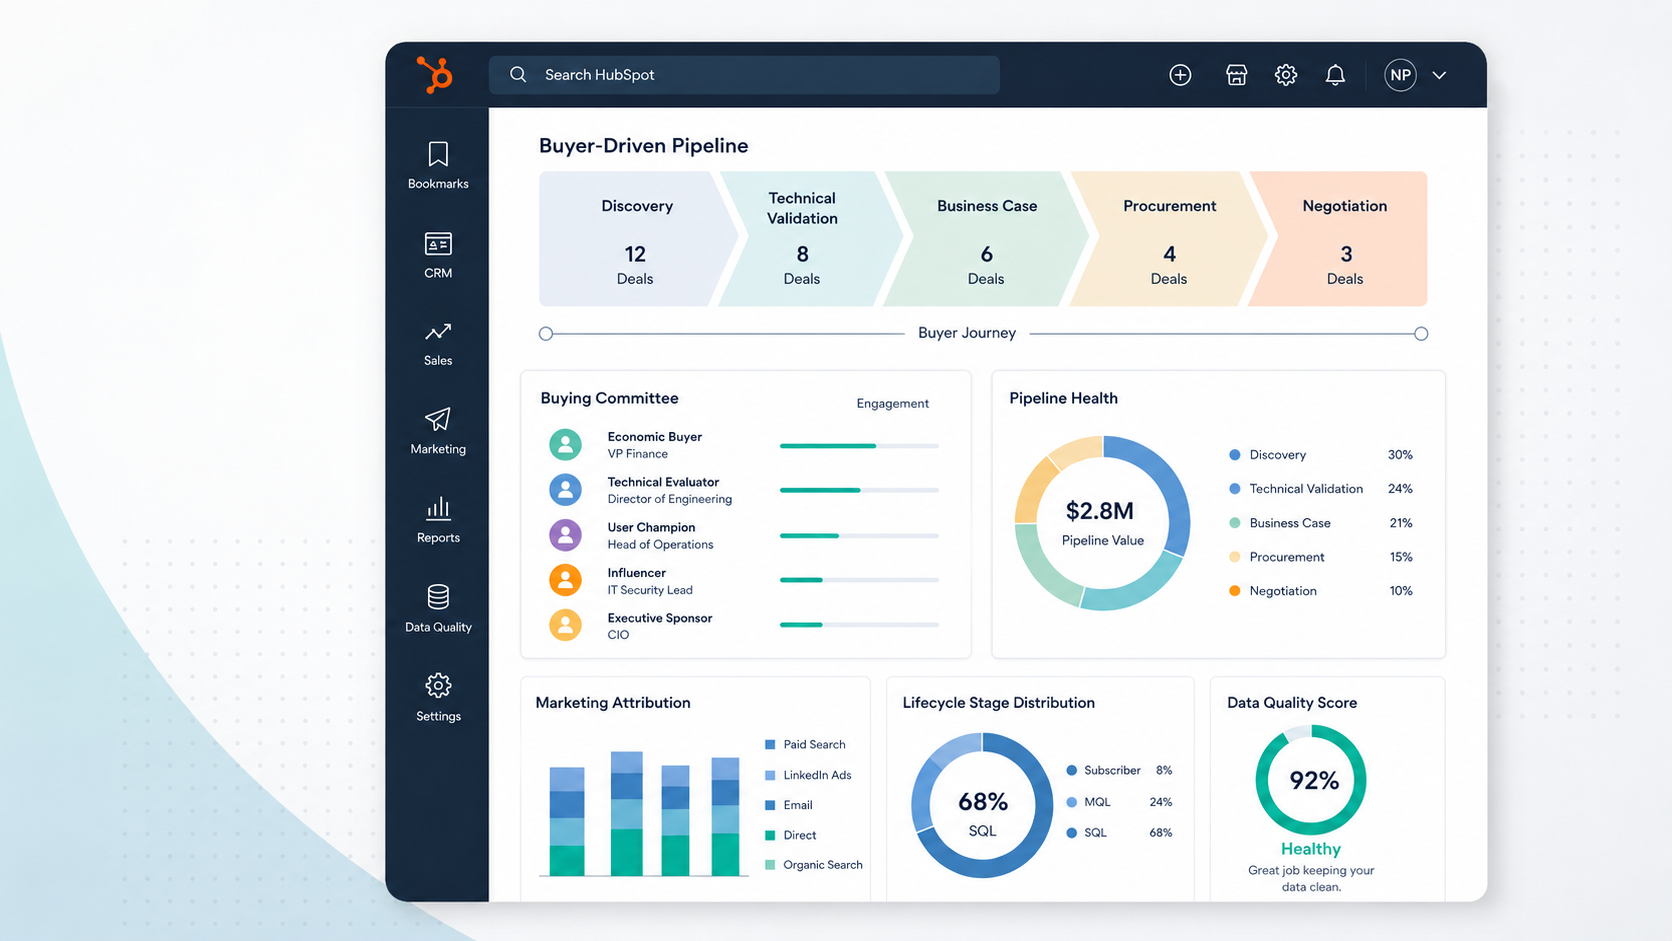1672x941 pixels.
Task: Click the Procurement legend dot
Action: [x=1235, y=557]
